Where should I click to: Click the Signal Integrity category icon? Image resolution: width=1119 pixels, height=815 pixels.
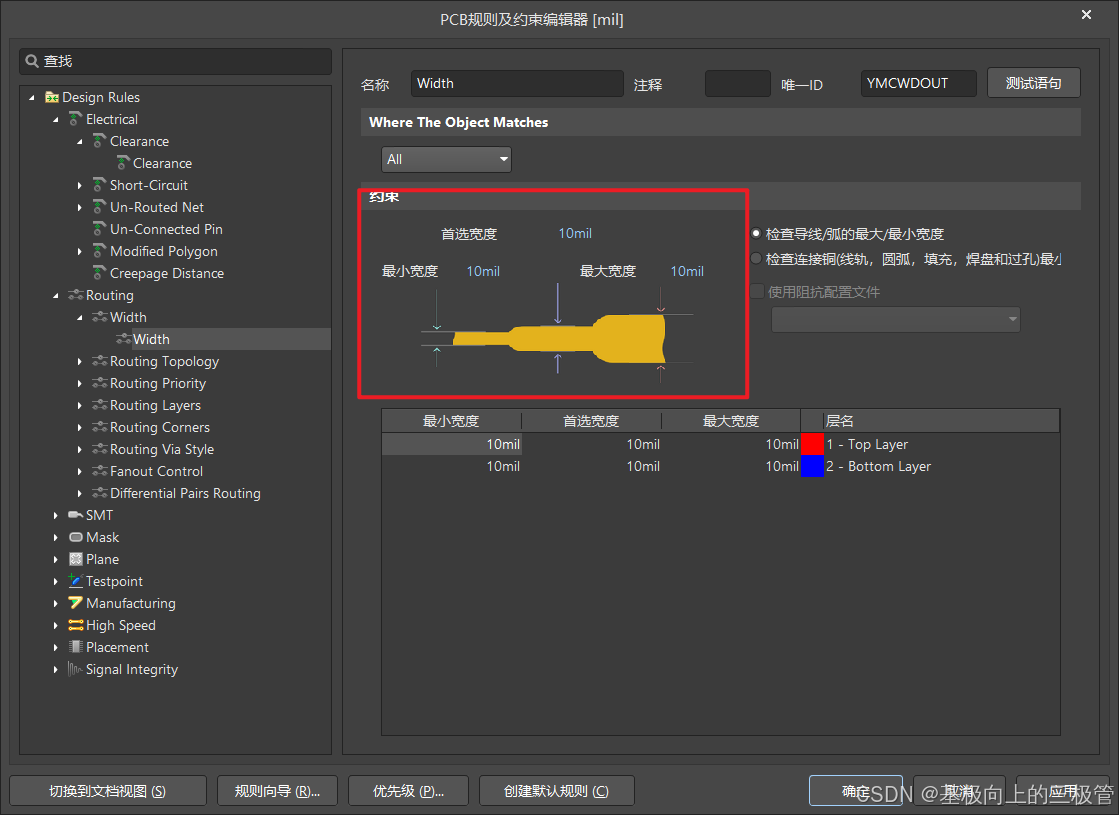click(76, 669)
